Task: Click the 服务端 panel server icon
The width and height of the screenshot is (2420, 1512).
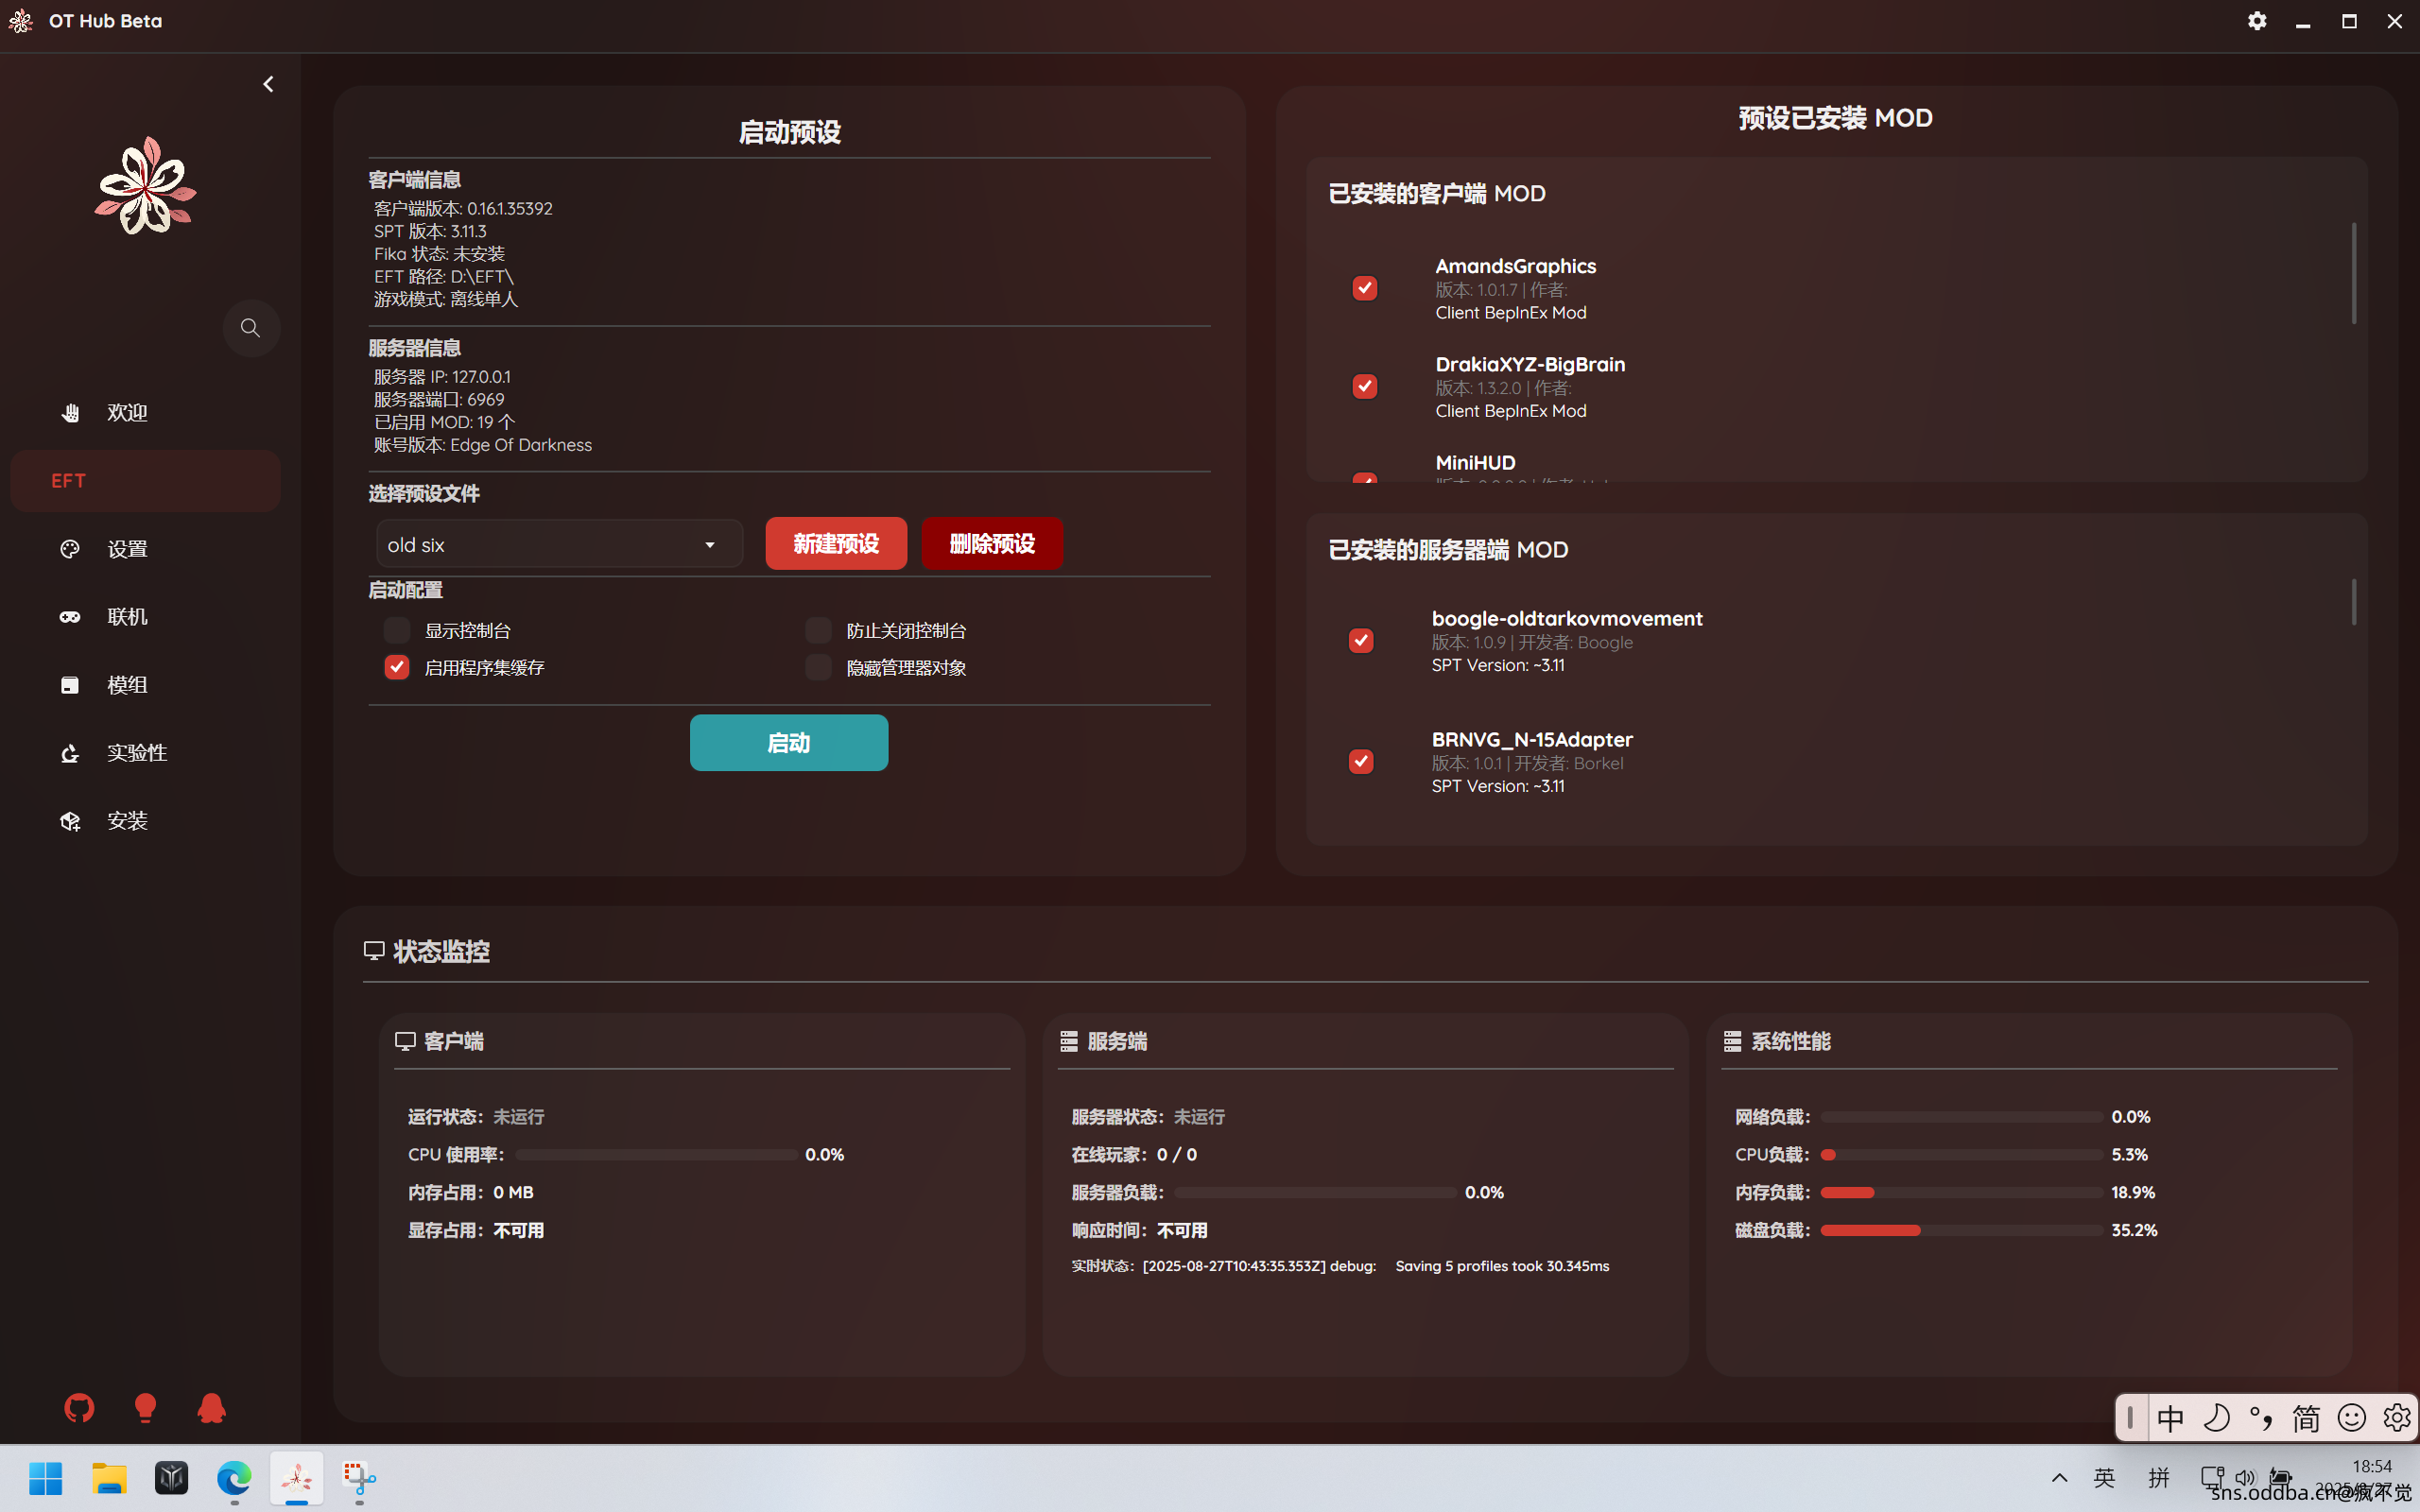Action: pyautogui.click(x=1069, y=1042)
